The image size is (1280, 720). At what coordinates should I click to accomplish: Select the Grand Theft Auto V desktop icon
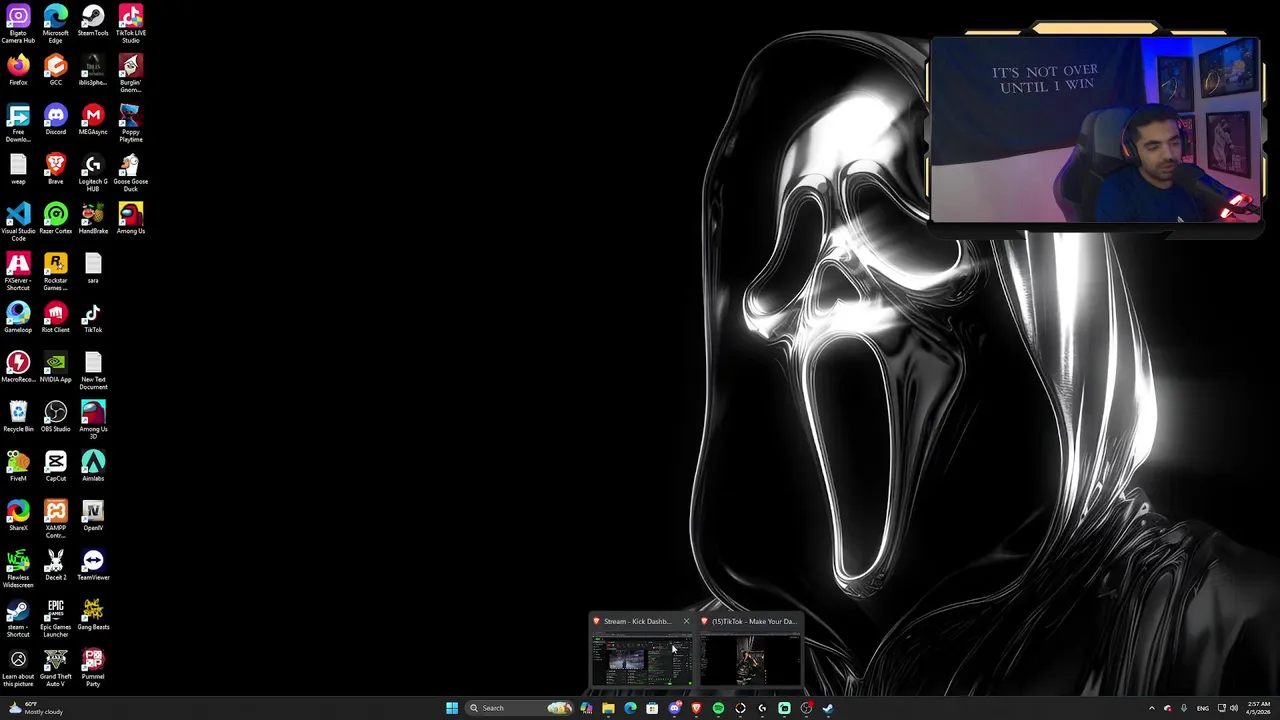tap(55, 668)
